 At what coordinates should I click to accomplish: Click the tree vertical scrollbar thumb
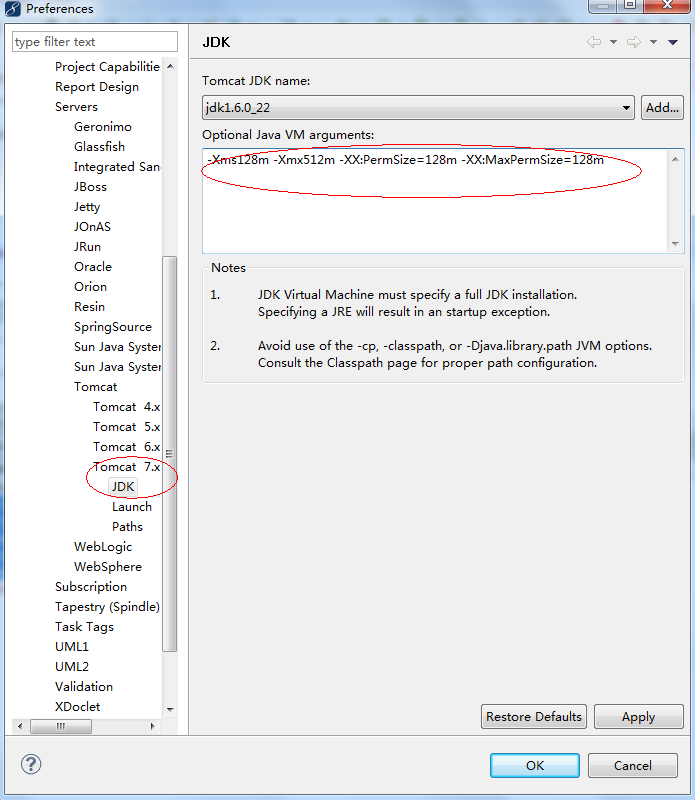(169, 454)
